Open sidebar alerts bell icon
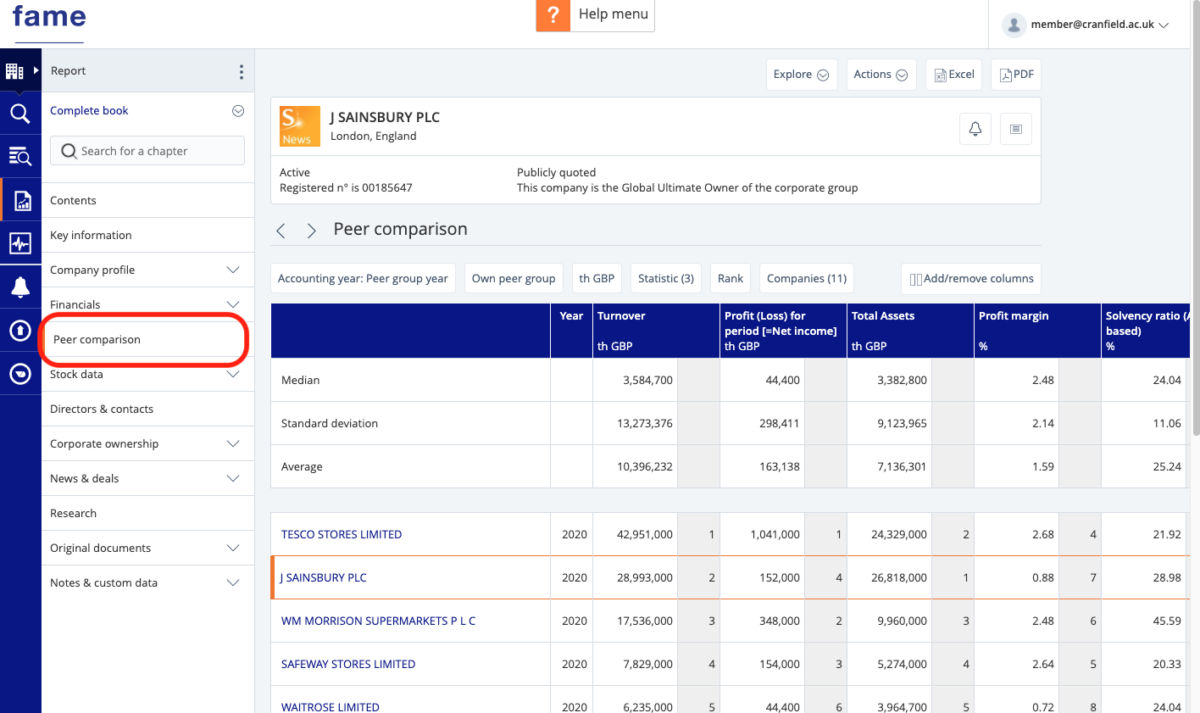1200x713 pixels. tap(21, 286)
